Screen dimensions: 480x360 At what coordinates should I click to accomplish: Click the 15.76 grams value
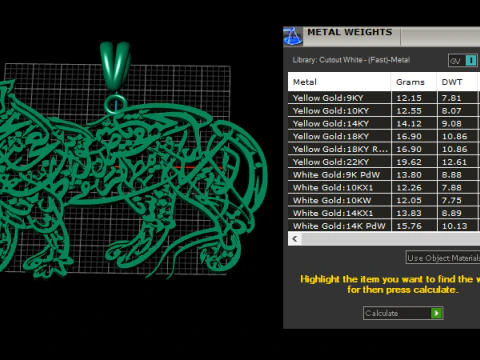tap(409, 226)
